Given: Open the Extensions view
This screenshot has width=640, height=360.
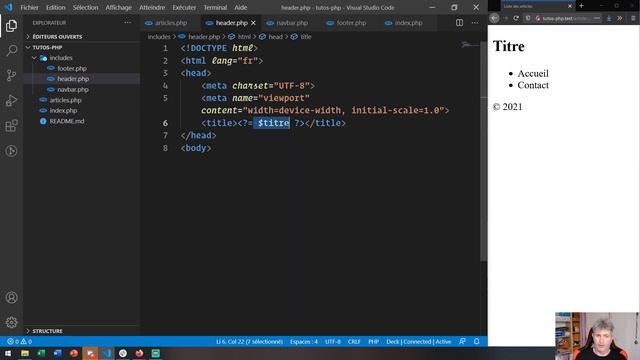Looking at the screenshot, I should coord(11,126).
